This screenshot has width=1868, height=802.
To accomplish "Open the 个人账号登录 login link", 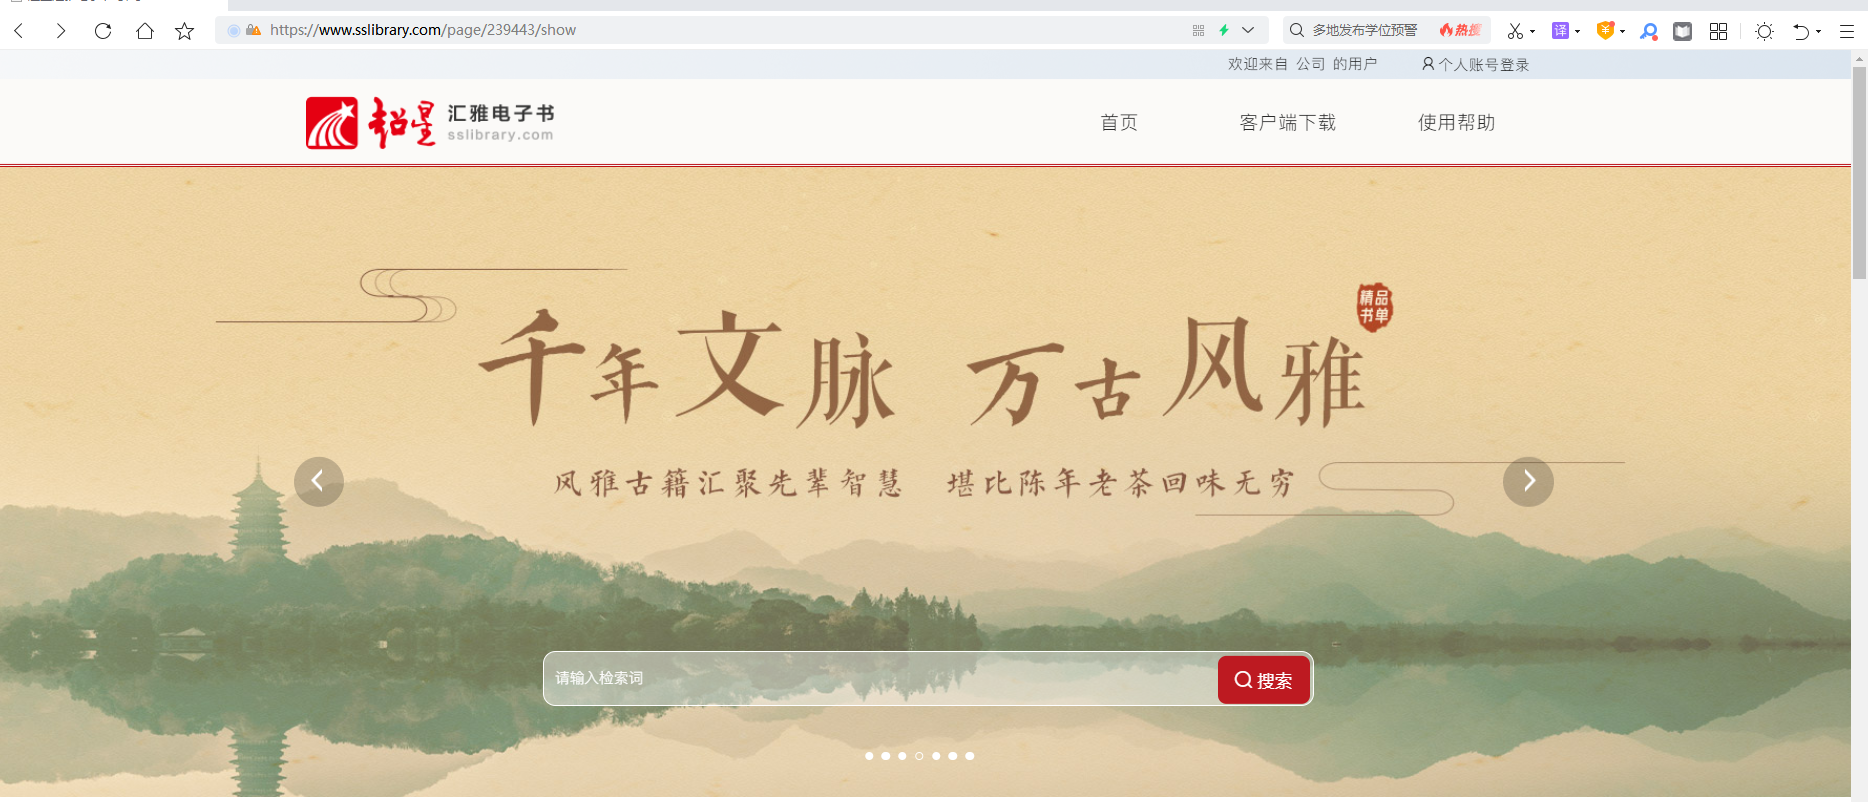I will 1476,65.
